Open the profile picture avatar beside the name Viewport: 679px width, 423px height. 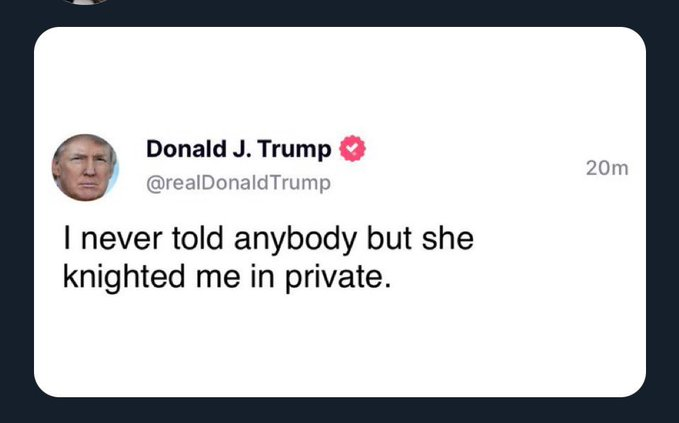(85, 168)
